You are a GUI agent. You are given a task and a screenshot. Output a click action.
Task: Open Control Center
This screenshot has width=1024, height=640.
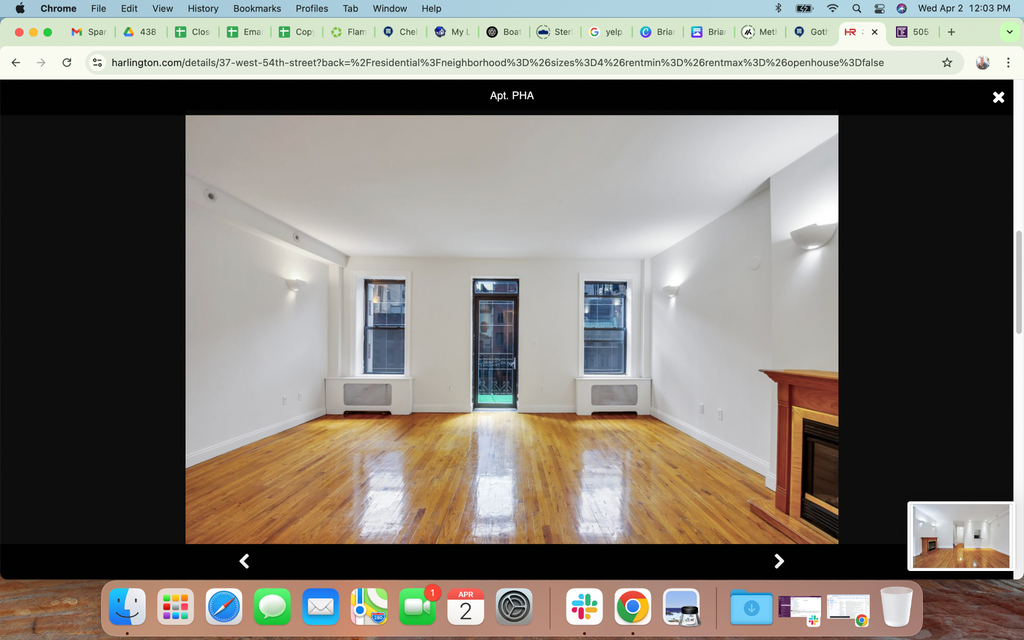pyautogui.click(x=879, y=8)
